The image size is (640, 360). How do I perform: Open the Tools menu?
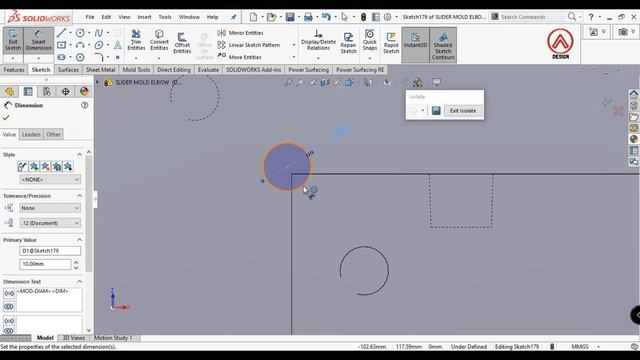(165, 17)
